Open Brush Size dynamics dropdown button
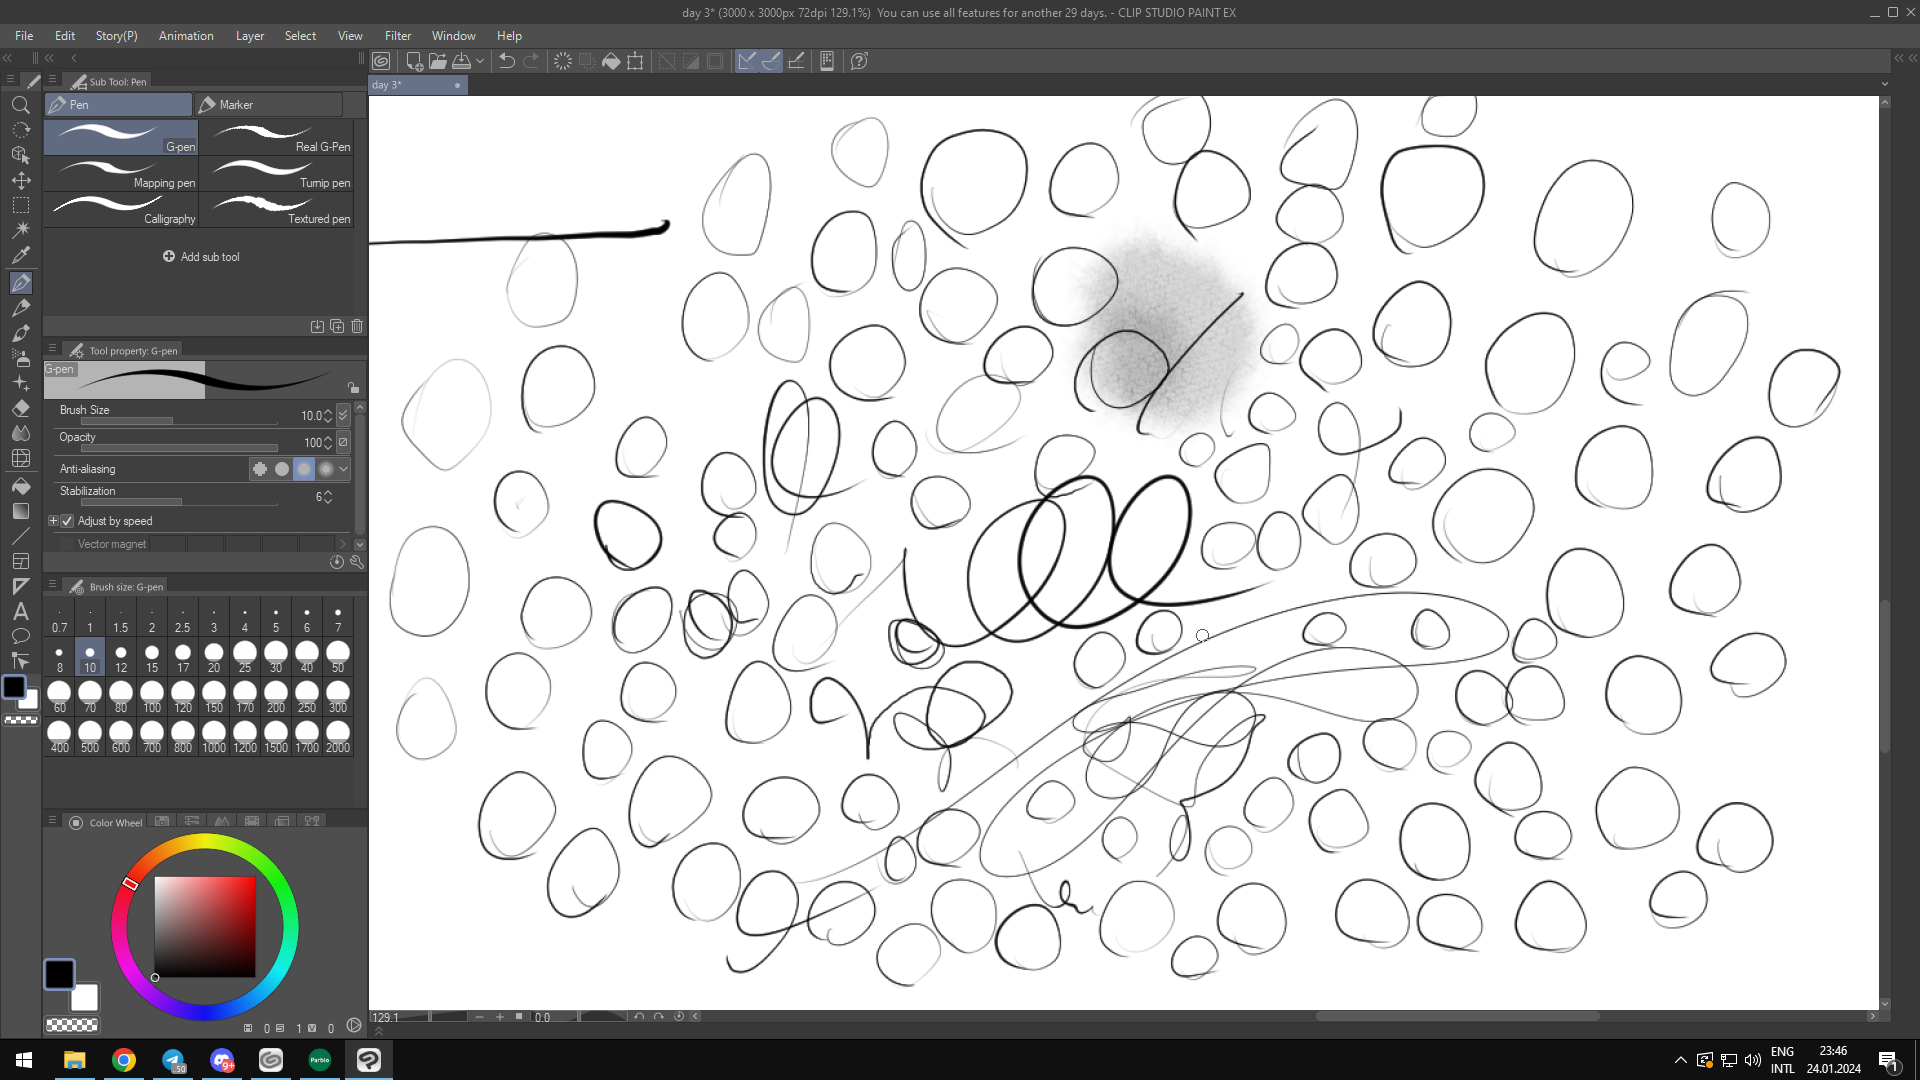This screenshot has width=1920, height=1080. pos(343,415)
